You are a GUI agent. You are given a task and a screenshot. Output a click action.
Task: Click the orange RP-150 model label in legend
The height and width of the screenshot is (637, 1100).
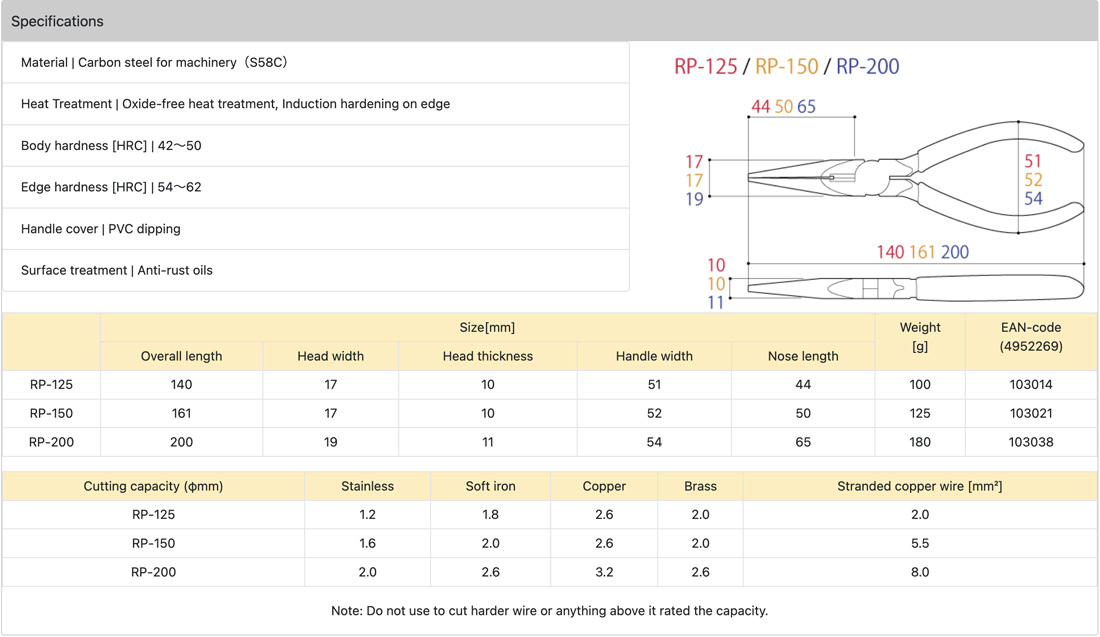pos(786,67)
